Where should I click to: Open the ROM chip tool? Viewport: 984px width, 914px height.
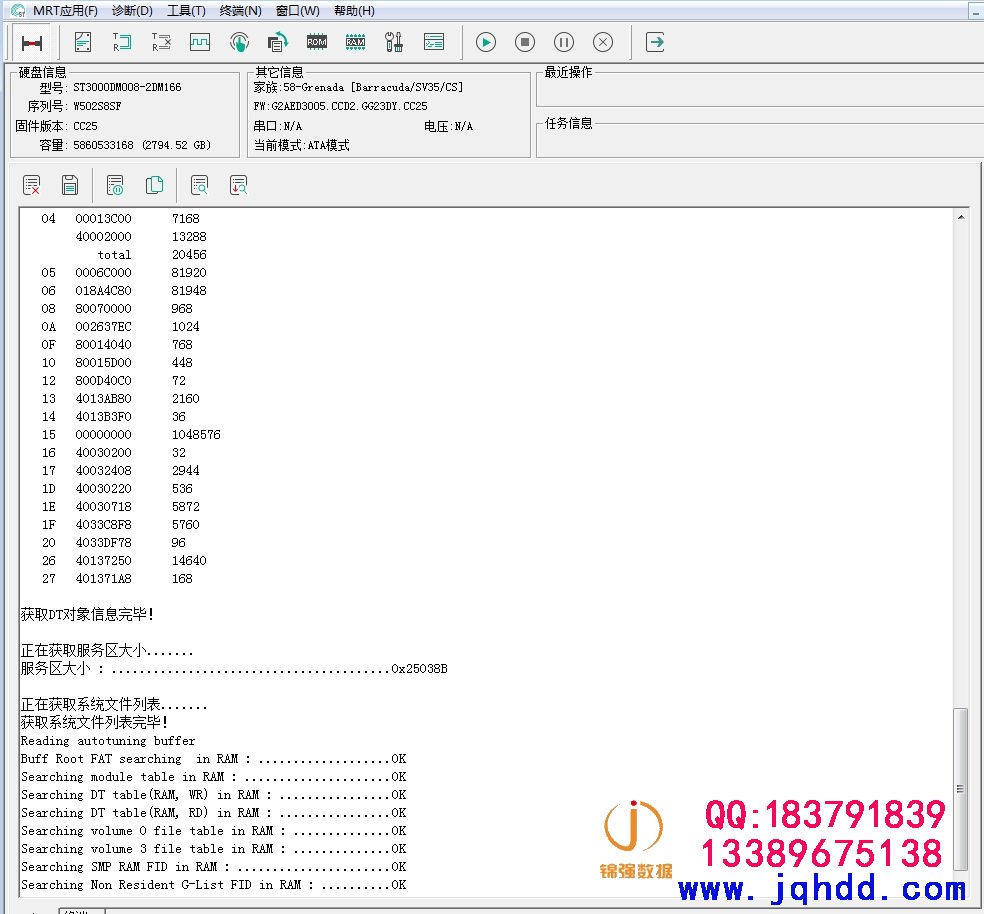point(317,42)
